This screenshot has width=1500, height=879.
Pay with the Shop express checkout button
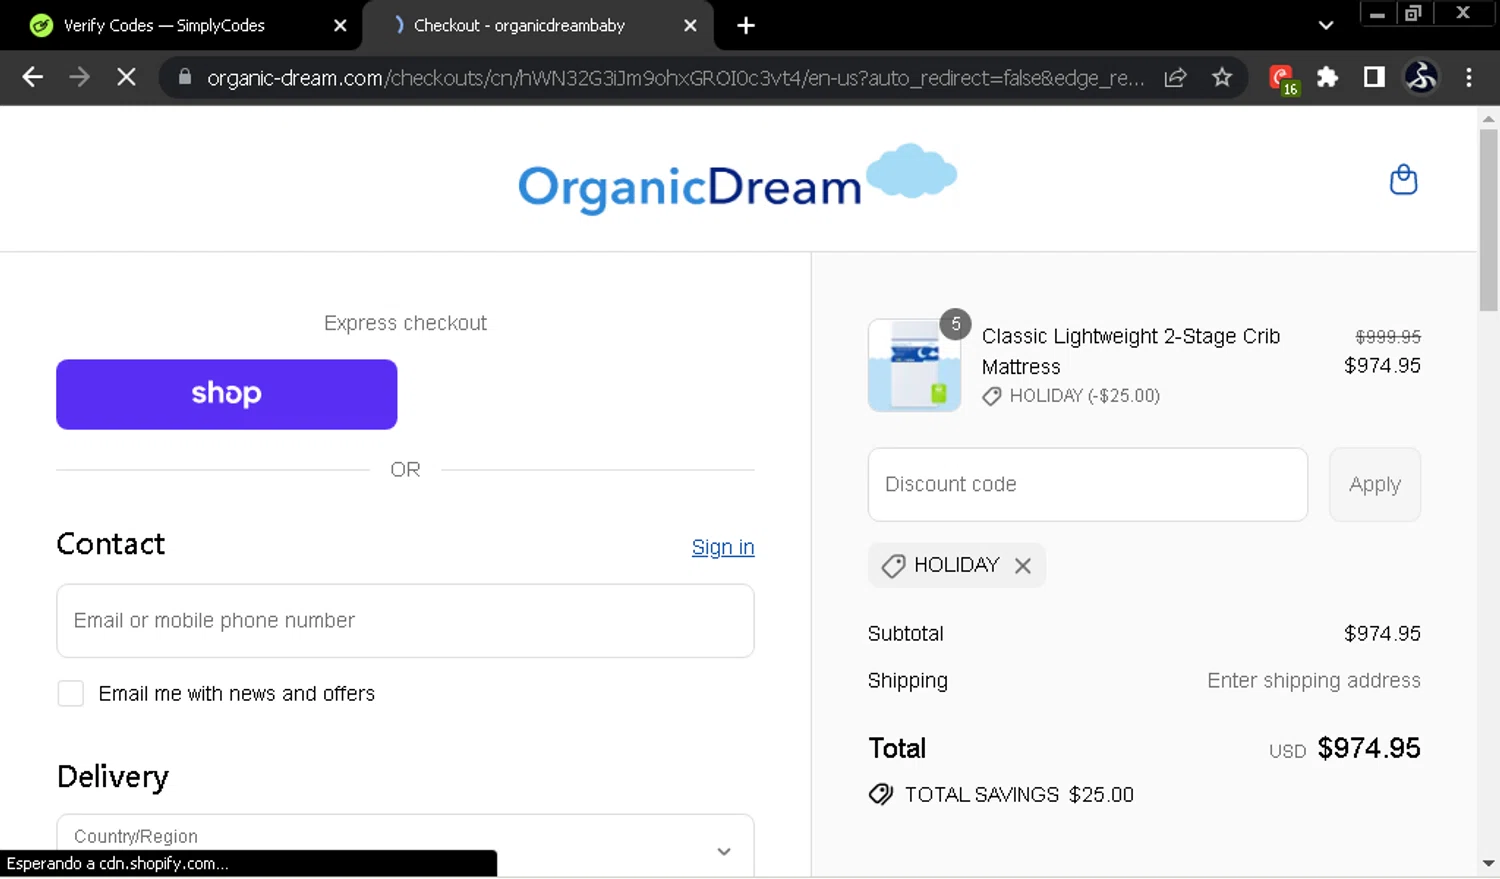226,394
